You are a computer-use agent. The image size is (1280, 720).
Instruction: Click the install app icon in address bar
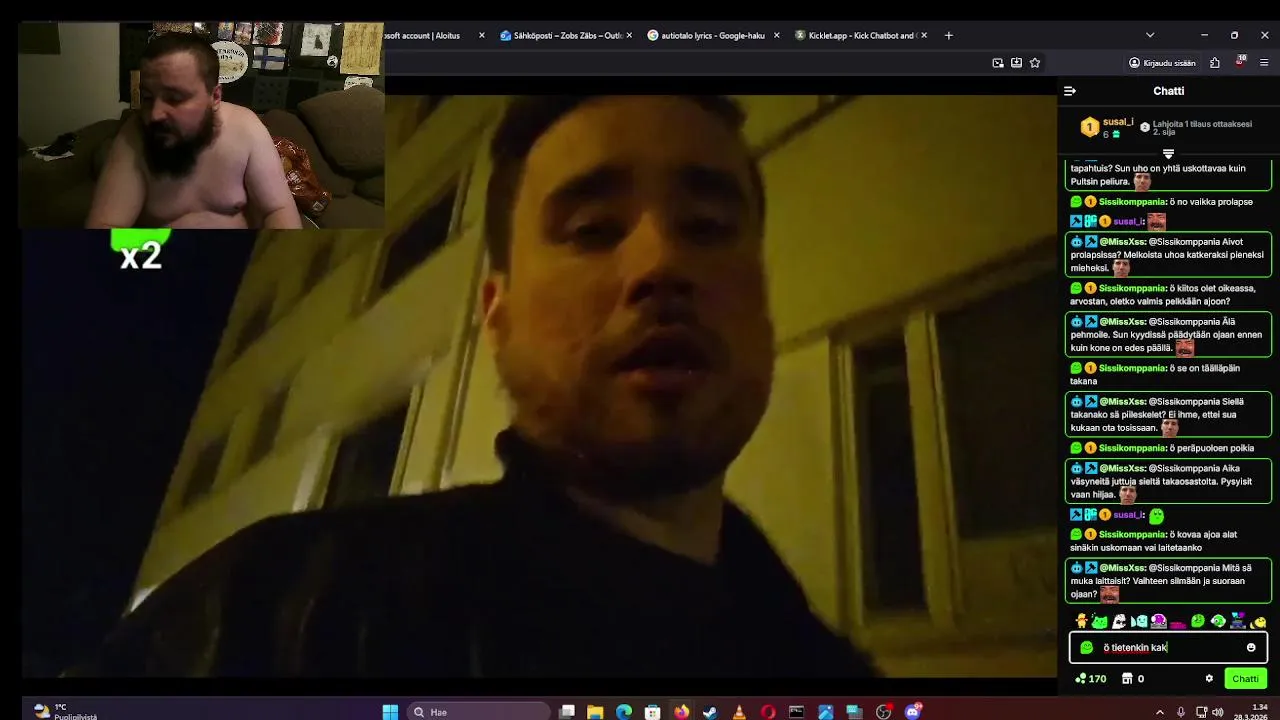(1016, 62)
